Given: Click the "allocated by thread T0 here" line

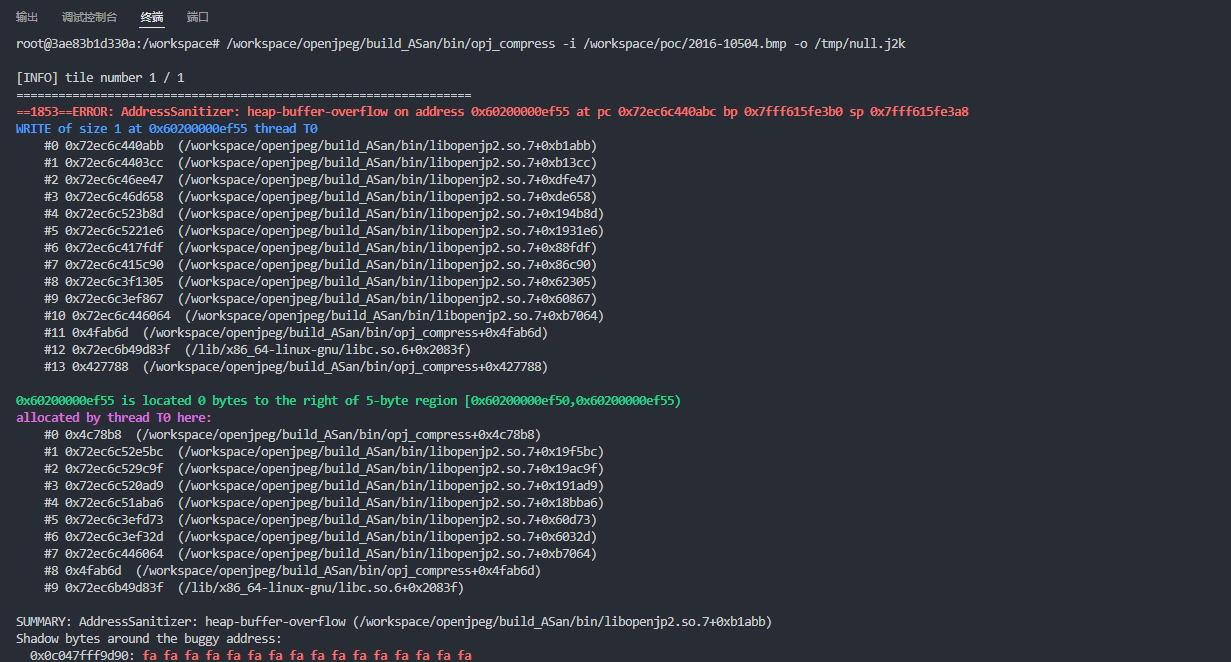Looking at the screenshot, I should click(114, 418).
